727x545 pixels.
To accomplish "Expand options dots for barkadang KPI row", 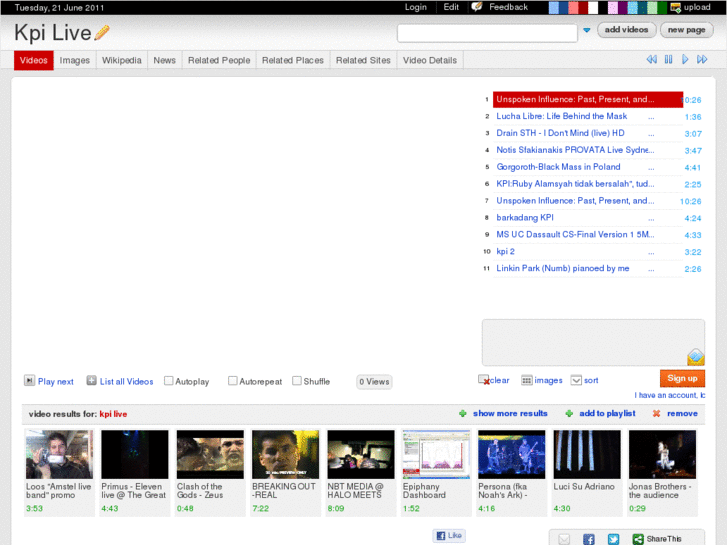I will 651,218.
